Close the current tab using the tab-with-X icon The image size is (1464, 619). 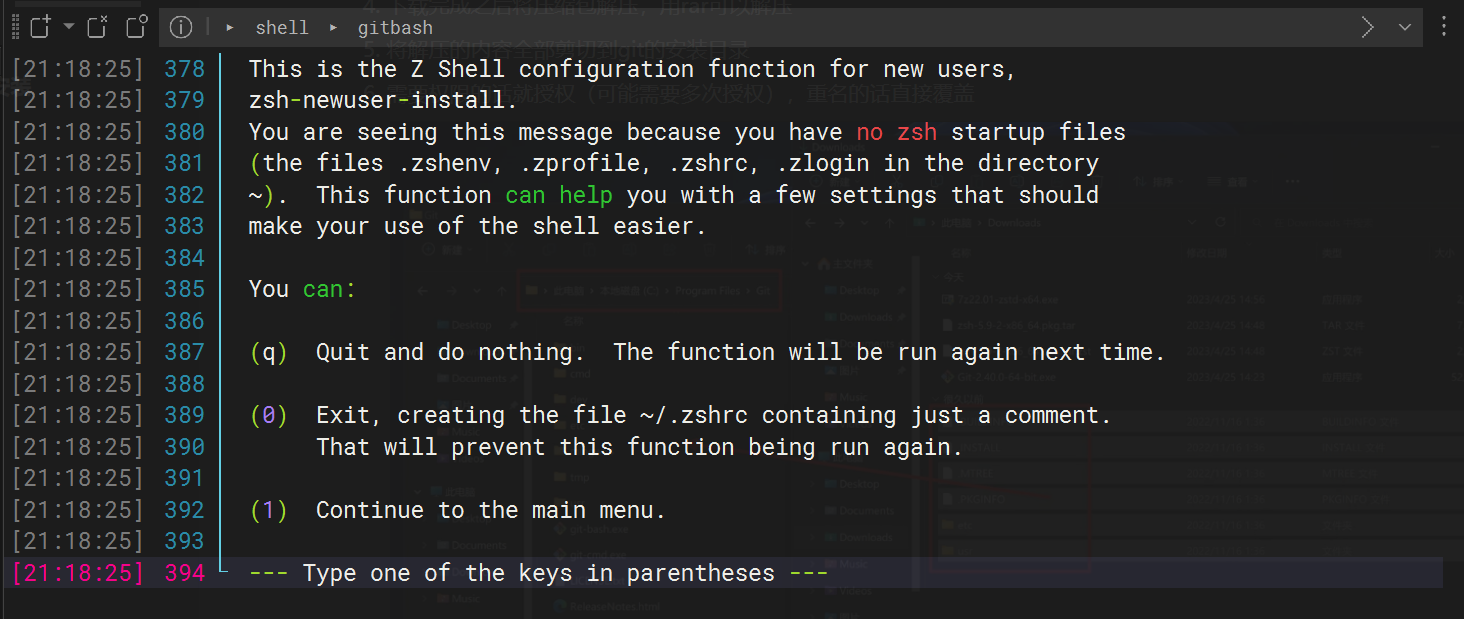coord(97,27)
